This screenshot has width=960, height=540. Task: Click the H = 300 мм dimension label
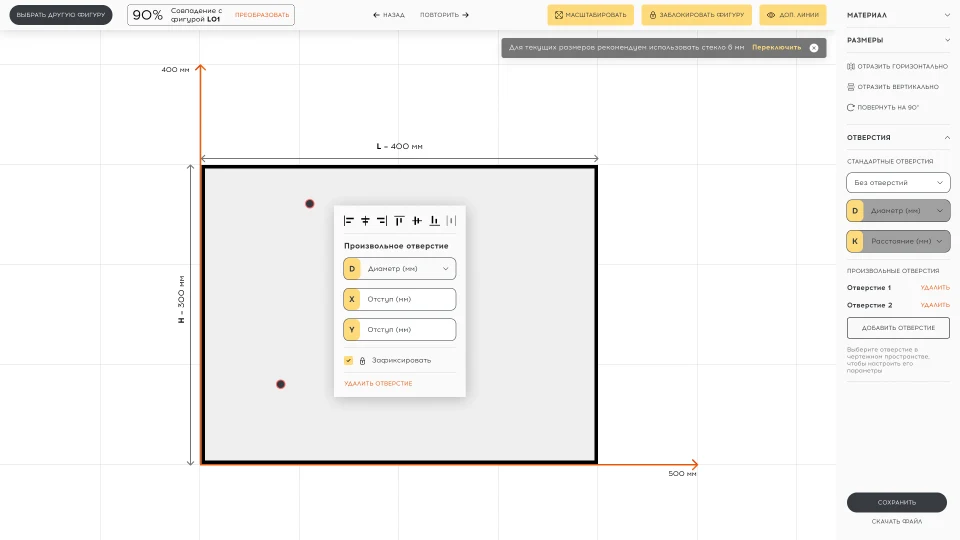[x=181, y=299]
